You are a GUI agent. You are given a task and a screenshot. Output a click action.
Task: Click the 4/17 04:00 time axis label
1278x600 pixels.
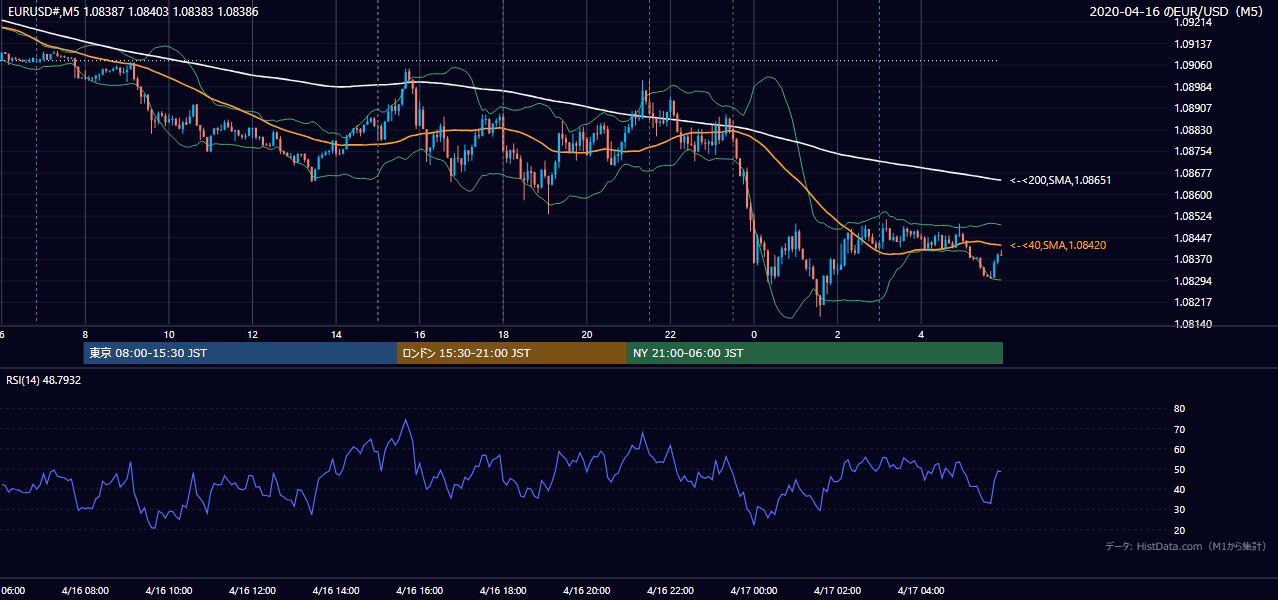(x=921, y=590)
